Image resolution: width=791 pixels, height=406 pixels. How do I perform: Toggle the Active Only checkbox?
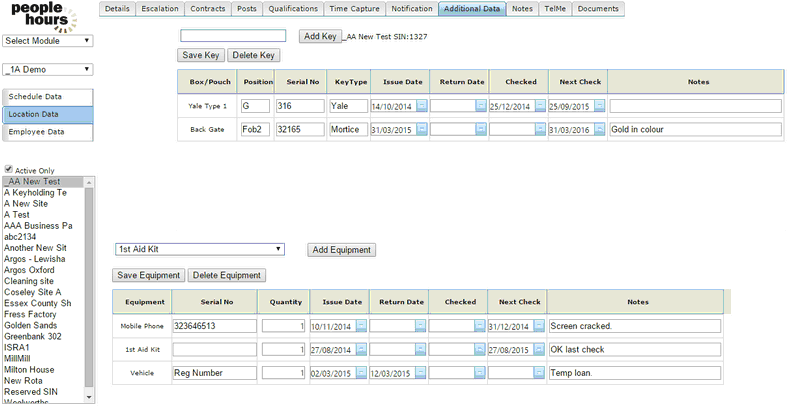click(9, 170)
